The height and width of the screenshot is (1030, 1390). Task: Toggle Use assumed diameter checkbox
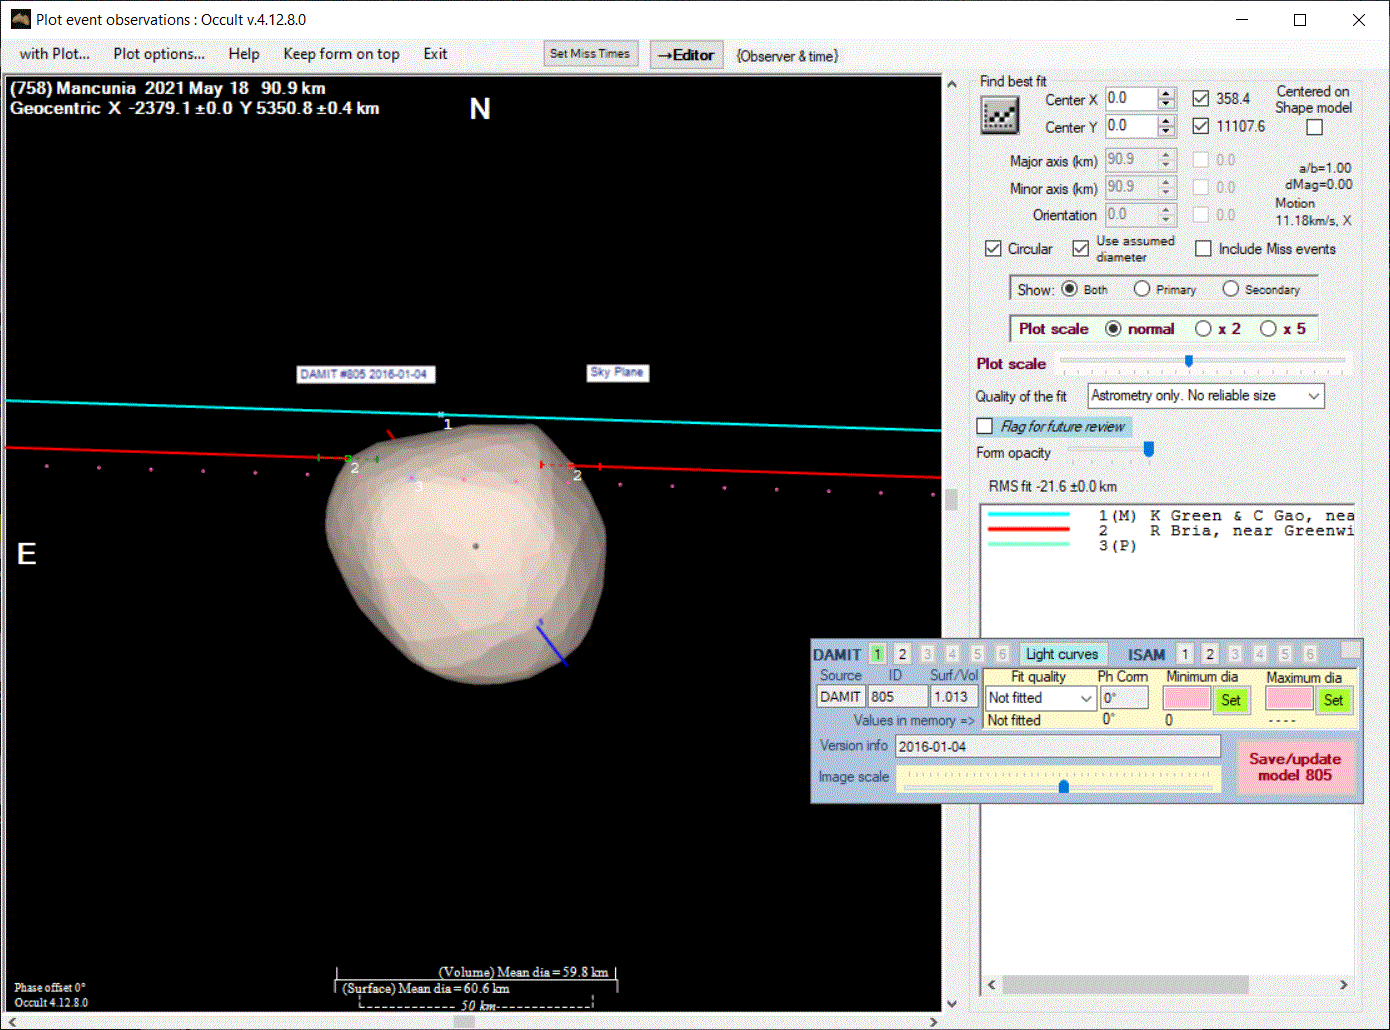point(1081,248)
